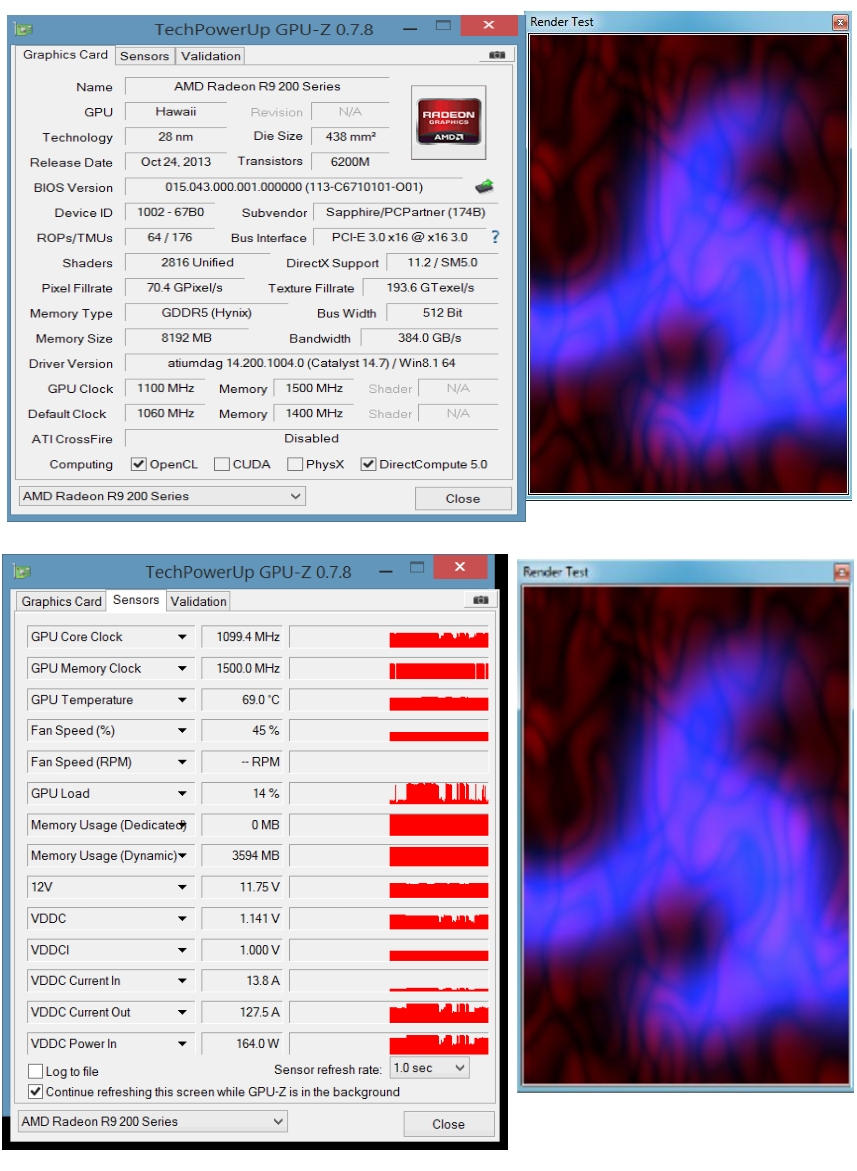The height and width of the screenshot is (1171, 857).
Task: Click Close button in the Graphics Card window
Action: coord(463,498)
